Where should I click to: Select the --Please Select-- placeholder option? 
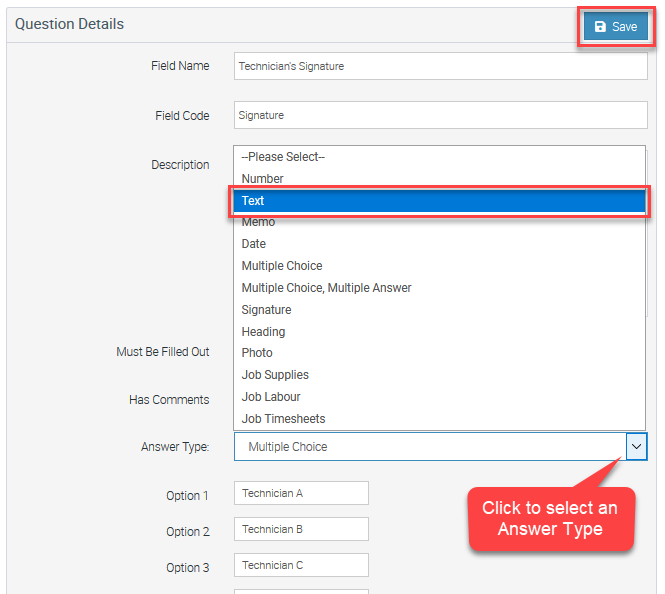439,157
